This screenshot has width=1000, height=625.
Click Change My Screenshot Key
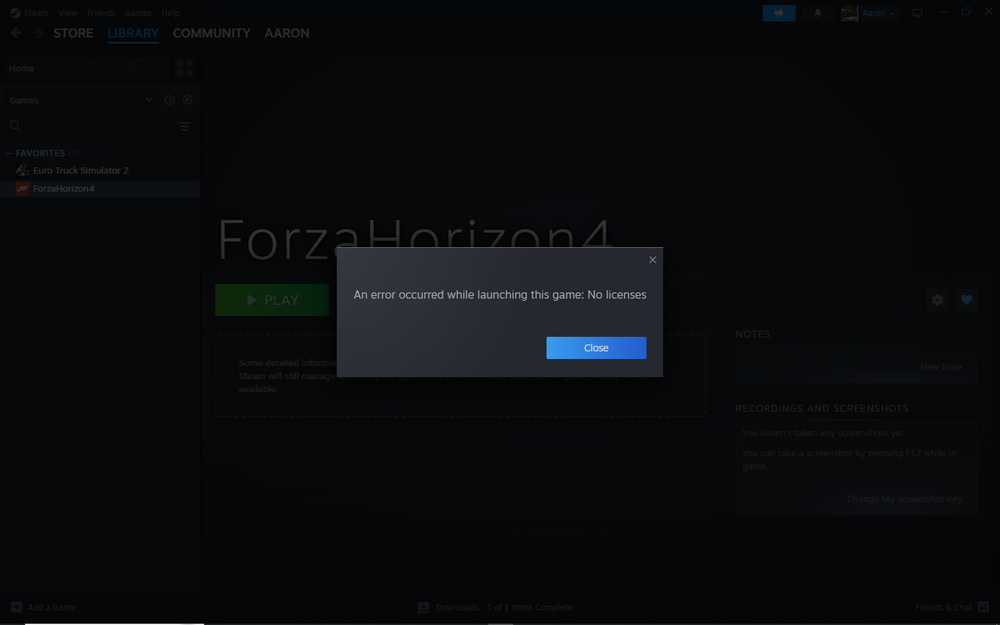[904, 499]
